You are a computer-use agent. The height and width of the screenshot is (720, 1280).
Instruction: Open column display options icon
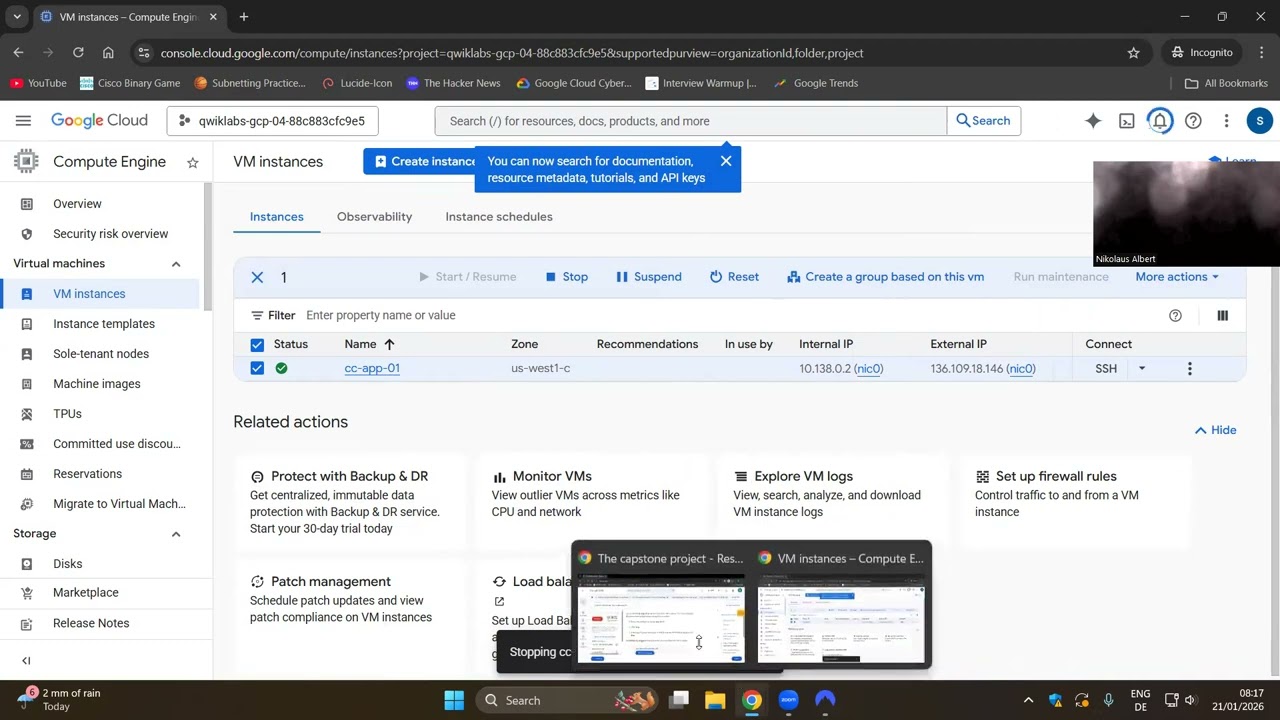coord(1222,316)
